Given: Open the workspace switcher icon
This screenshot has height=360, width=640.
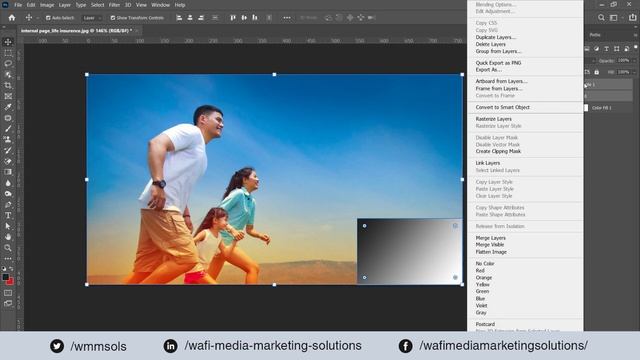Looking at the screenshot, I should click(x=613, y=18).
